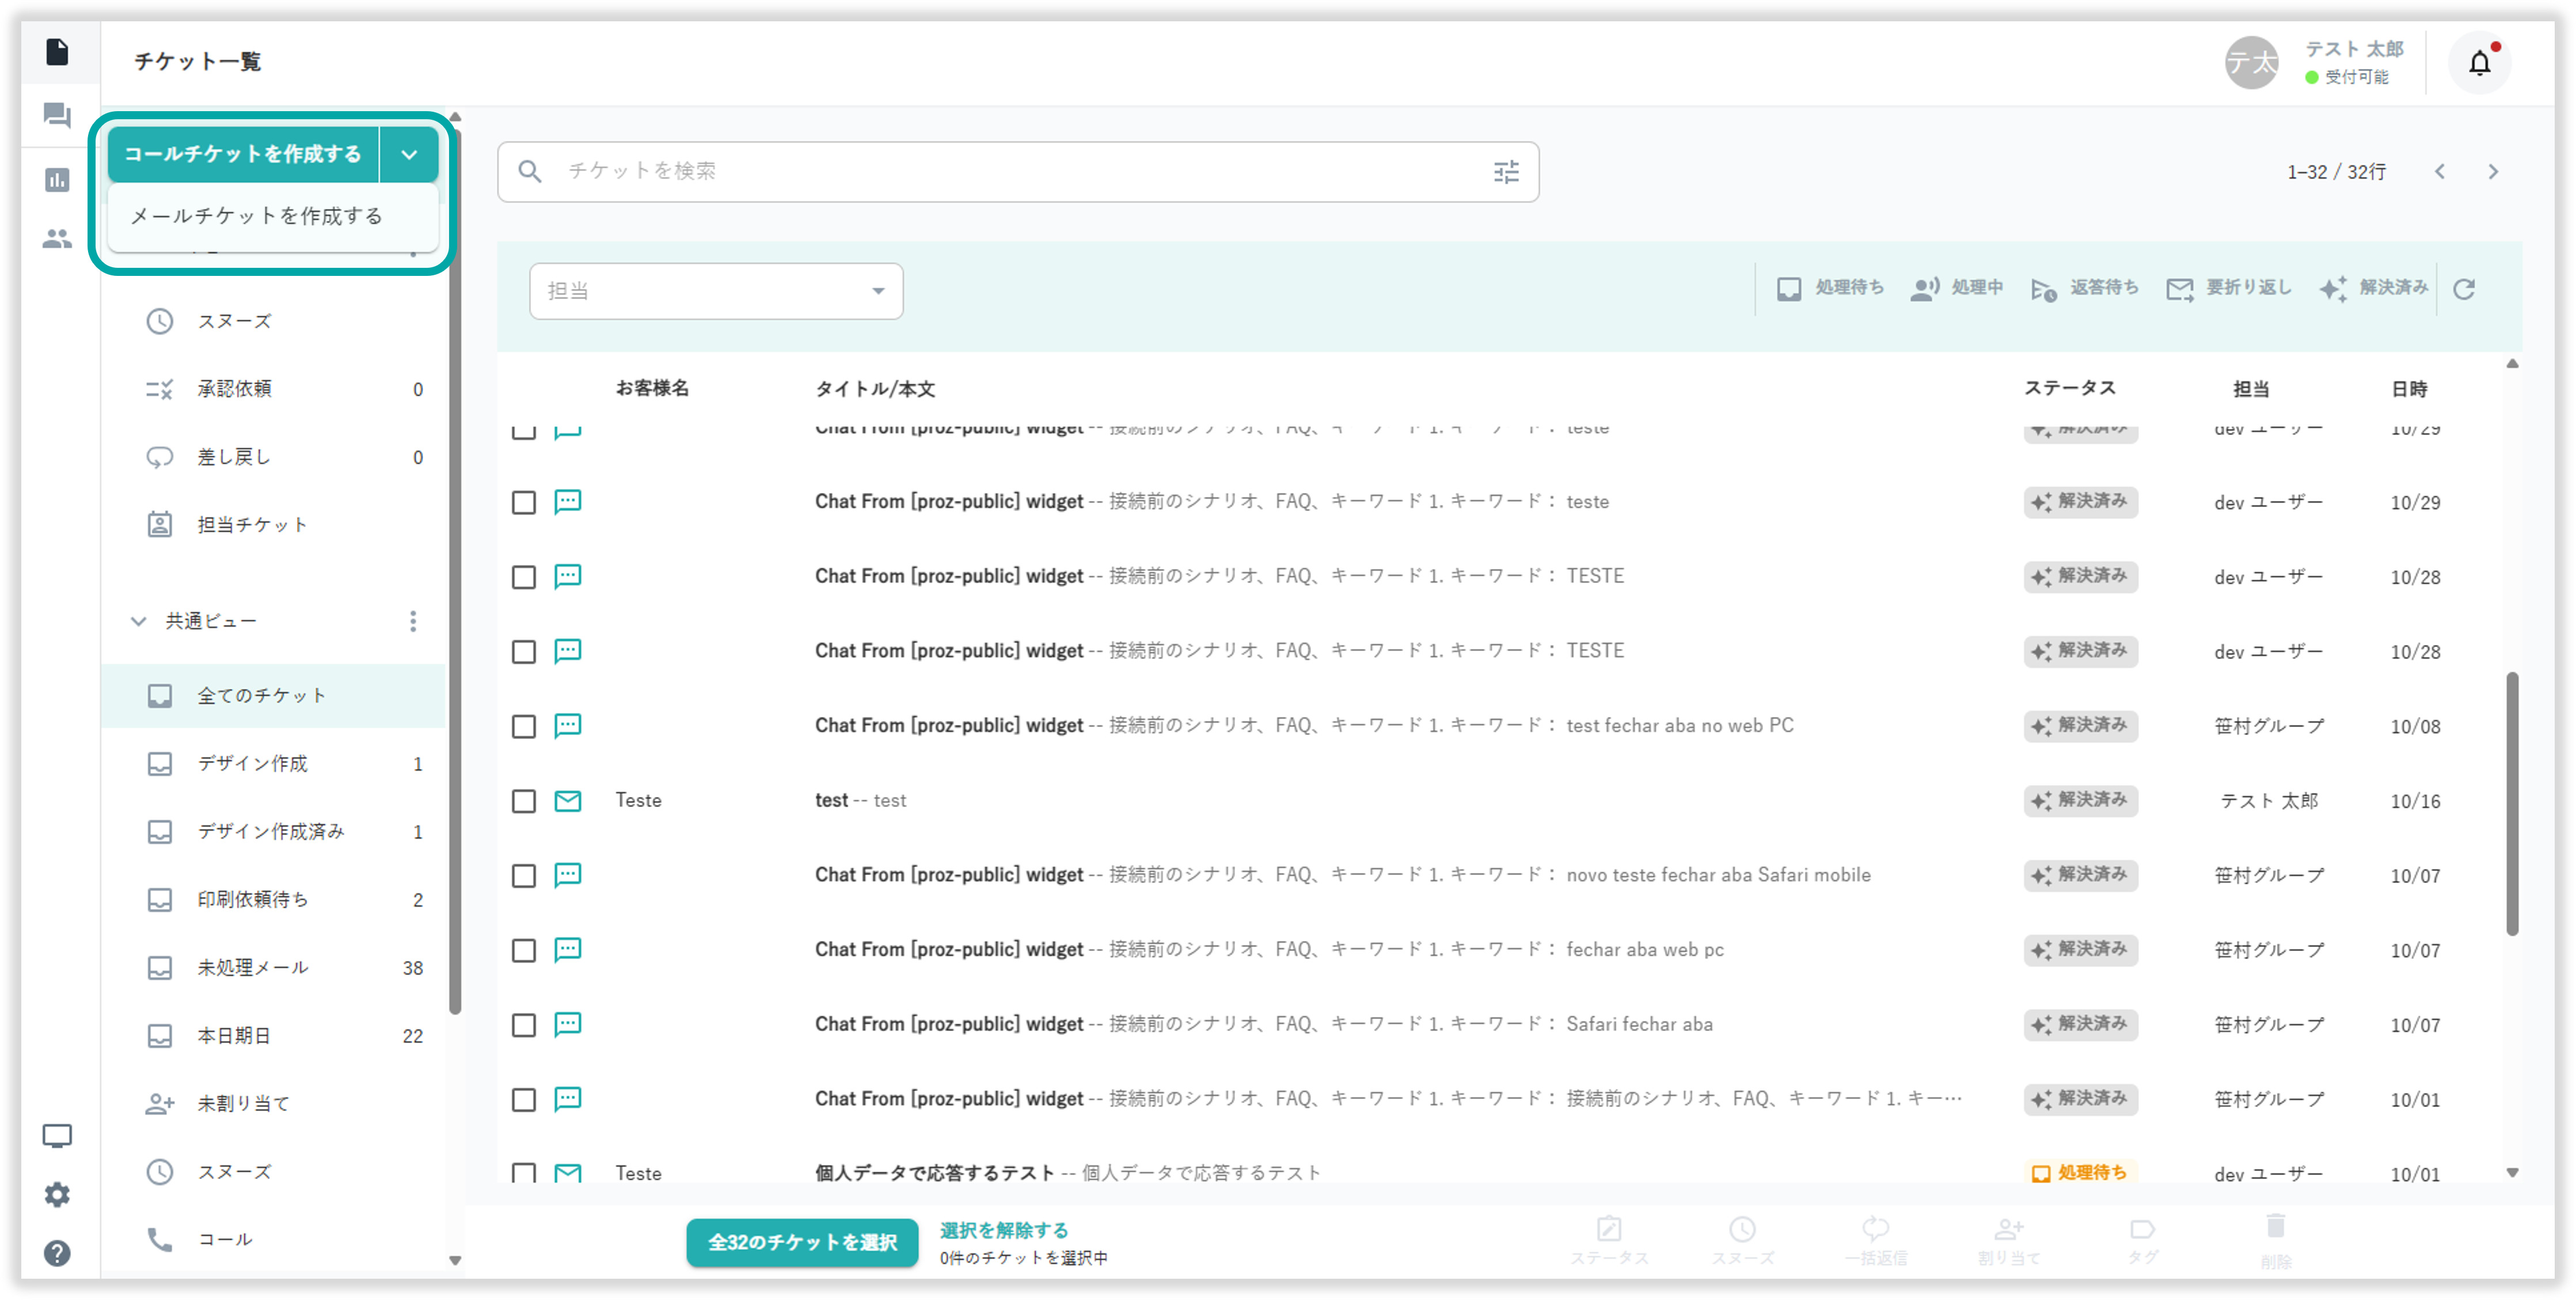
Task: Click the notification bell icon
Action: click(2479, 63)
